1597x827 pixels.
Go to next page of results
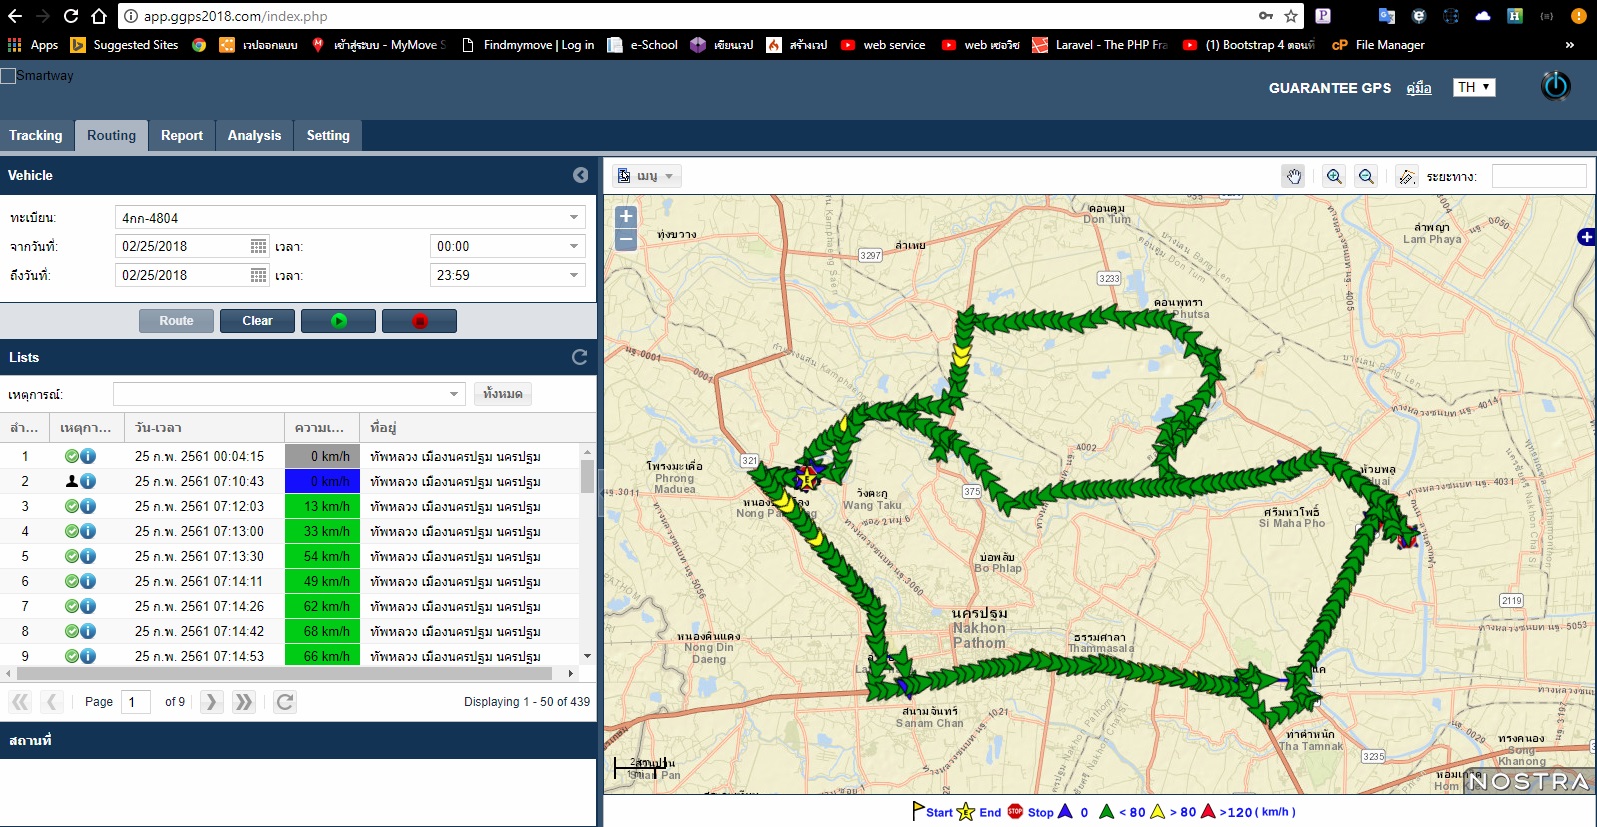211,702
